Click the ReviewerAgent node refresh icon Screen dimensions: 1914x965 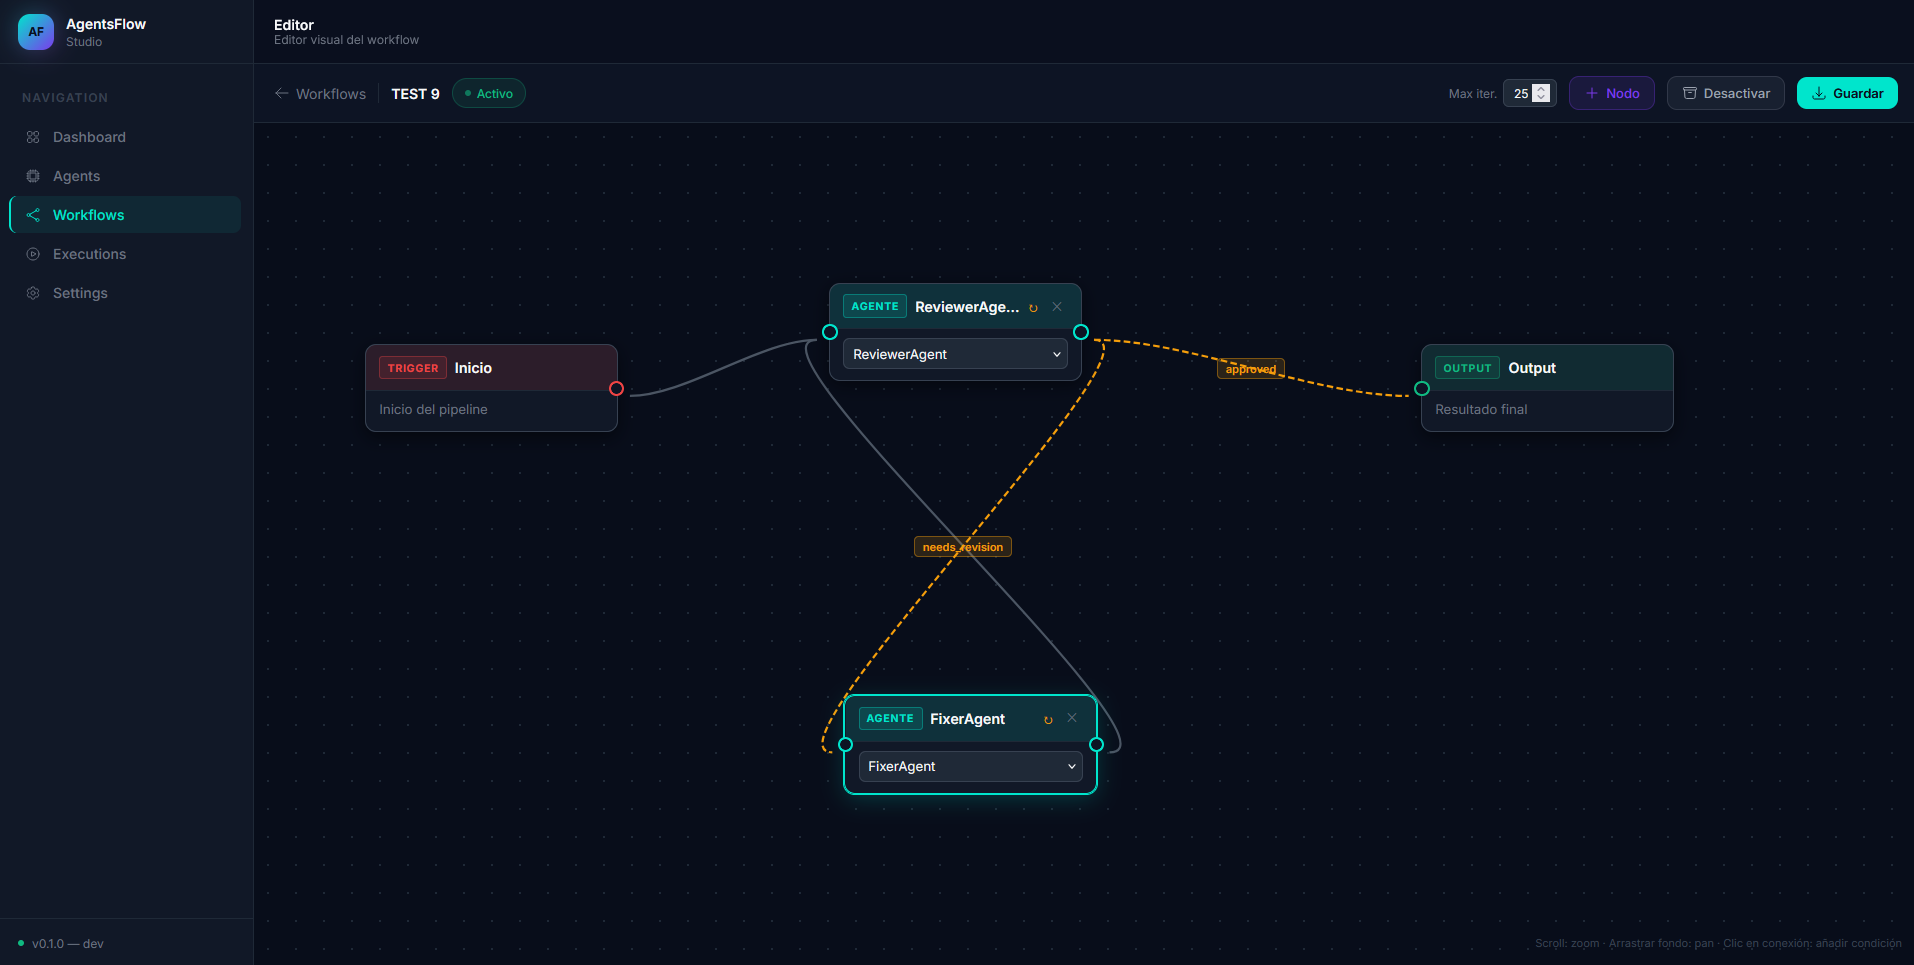(x=1033, y=308)
